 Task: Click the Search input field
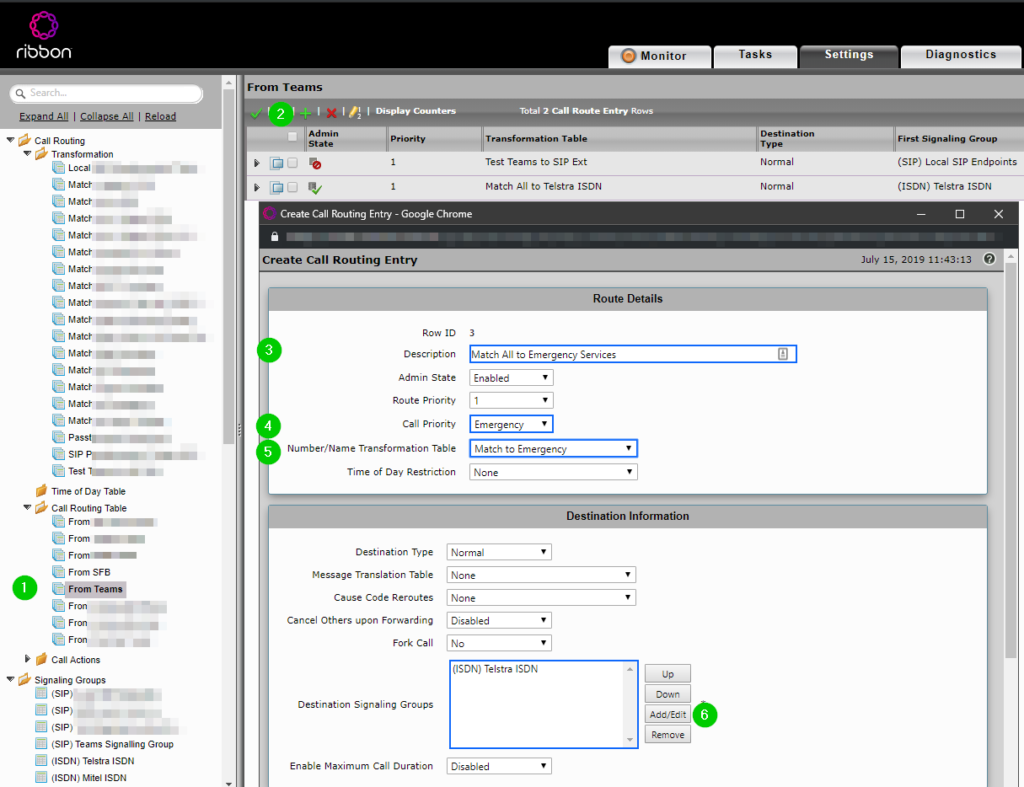pyautogui.click(x=106, y=93)
